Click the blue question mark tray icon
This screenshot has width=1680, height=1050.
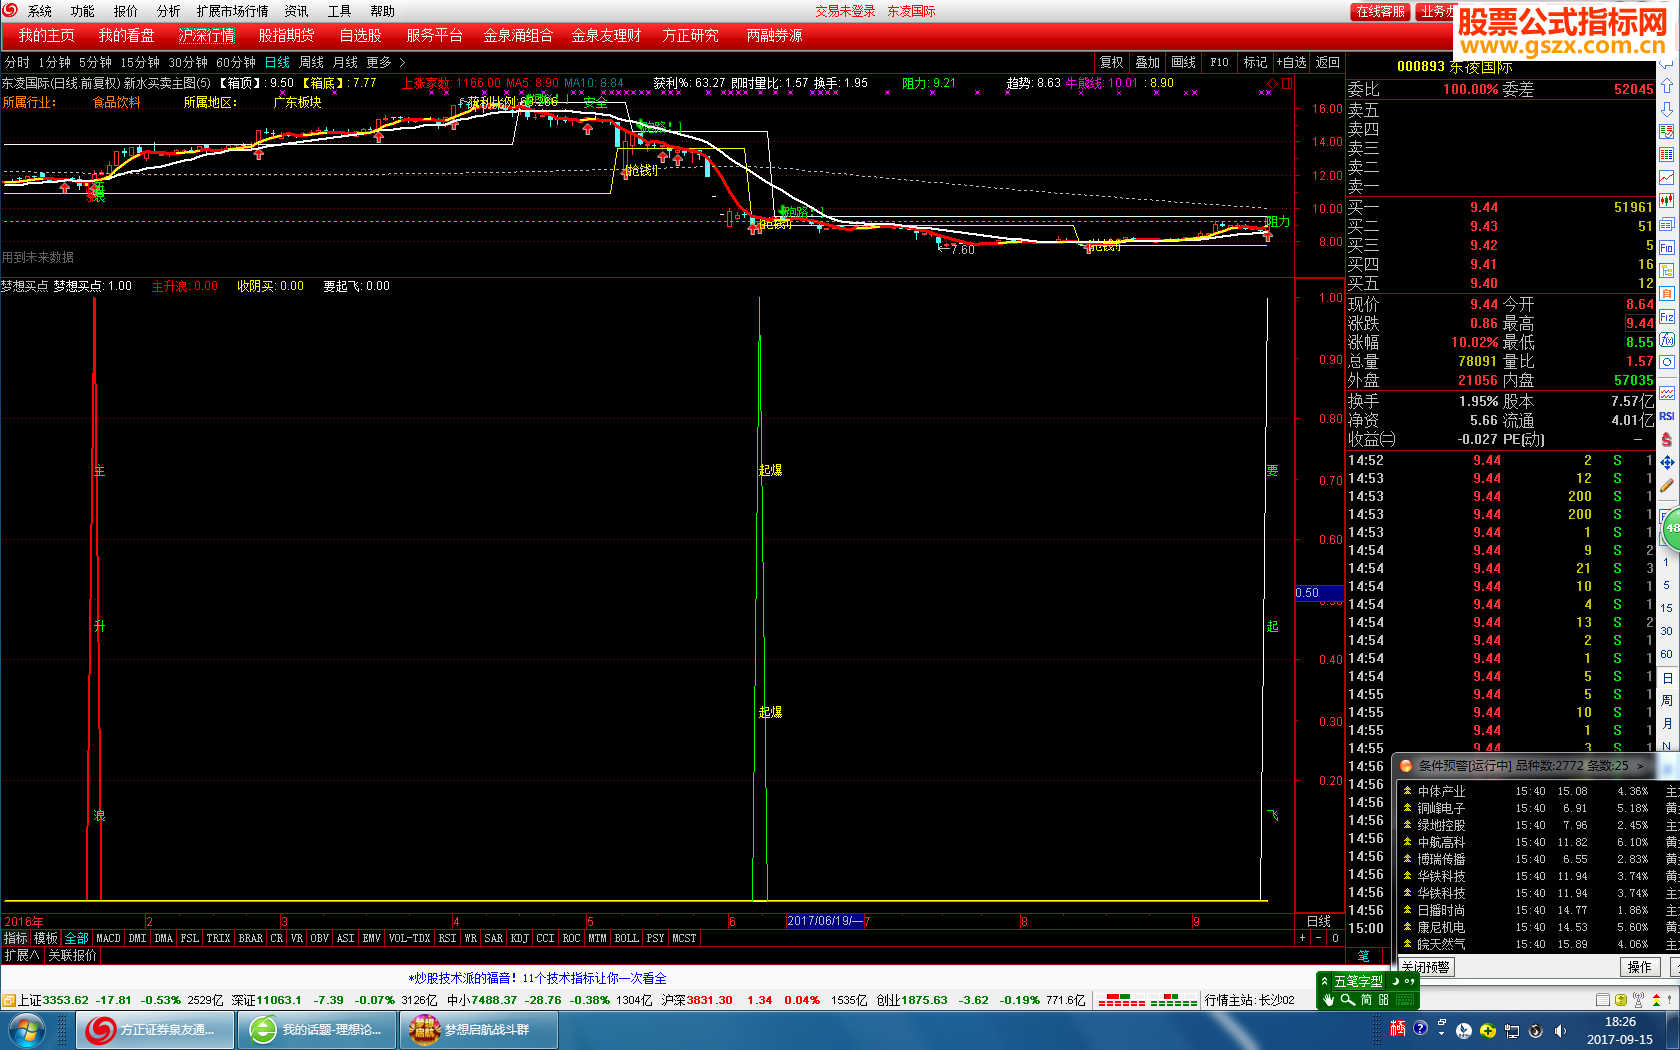pyautogui.click(x=1419, y=1029)
